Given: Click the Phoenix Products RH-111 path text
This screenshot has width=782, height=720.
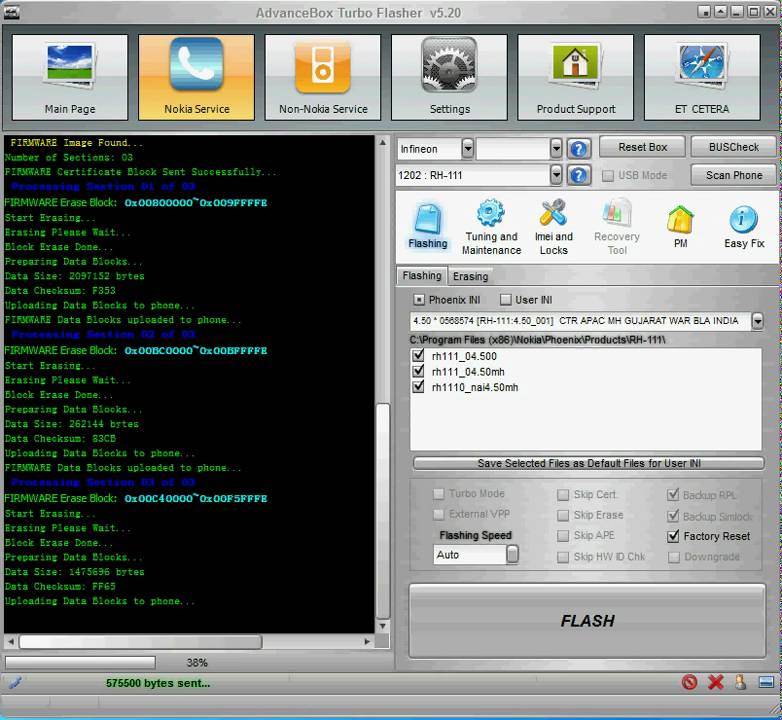Looking at the screenshot, I should (x=537, y=340).
